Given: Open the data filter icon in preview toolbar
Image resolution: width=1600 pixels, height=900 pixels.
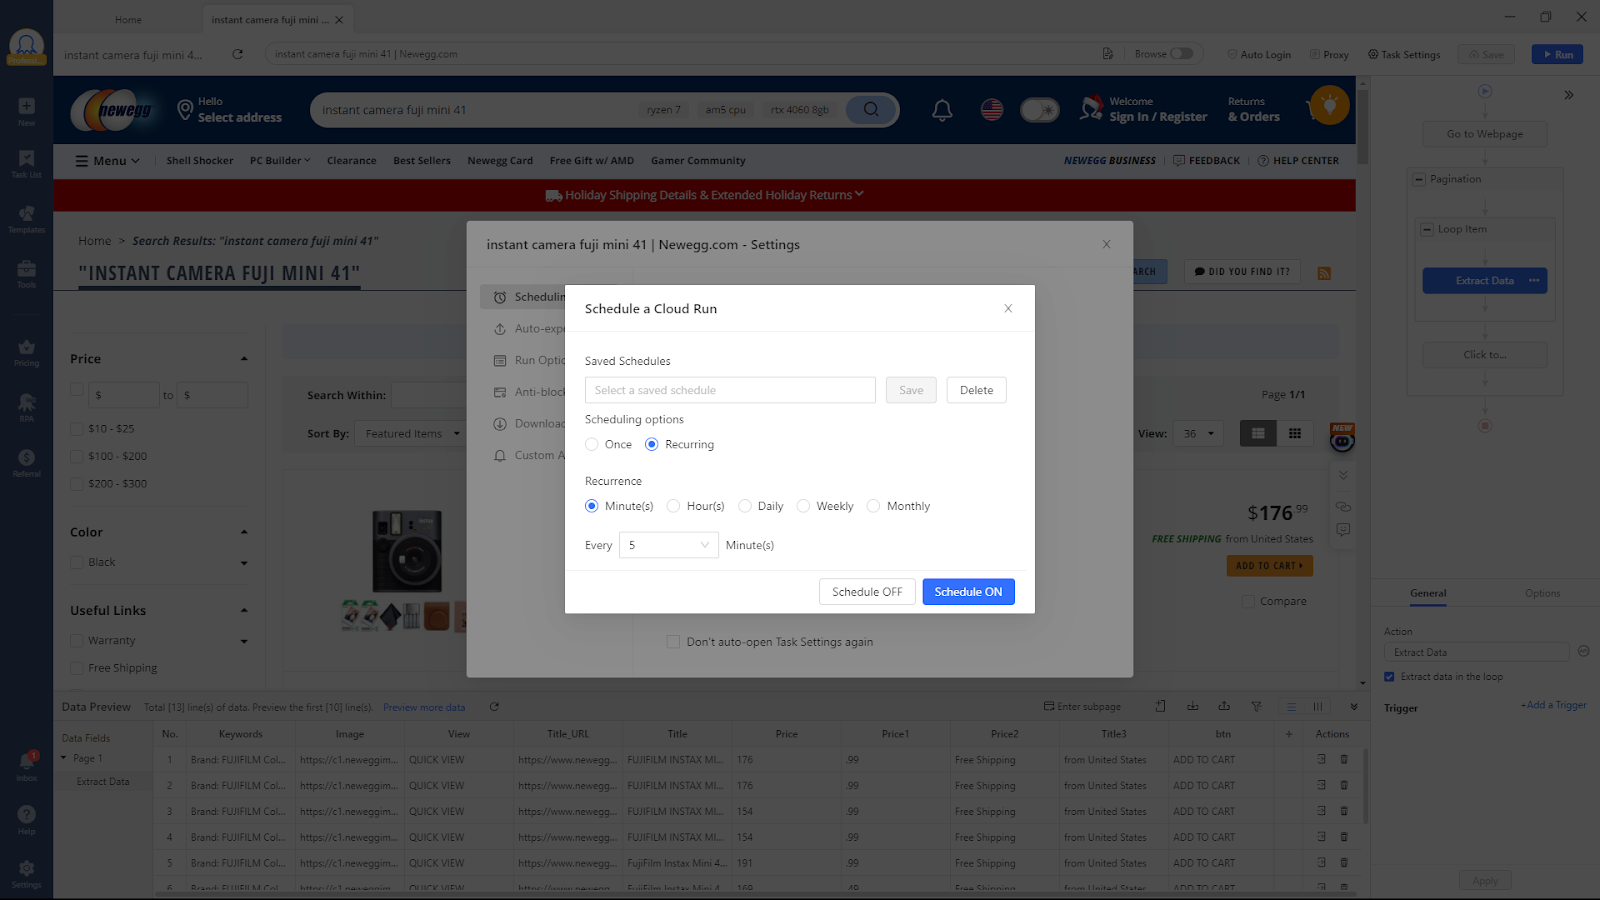Looking at the screenshot, I should tap(1256, 706).
